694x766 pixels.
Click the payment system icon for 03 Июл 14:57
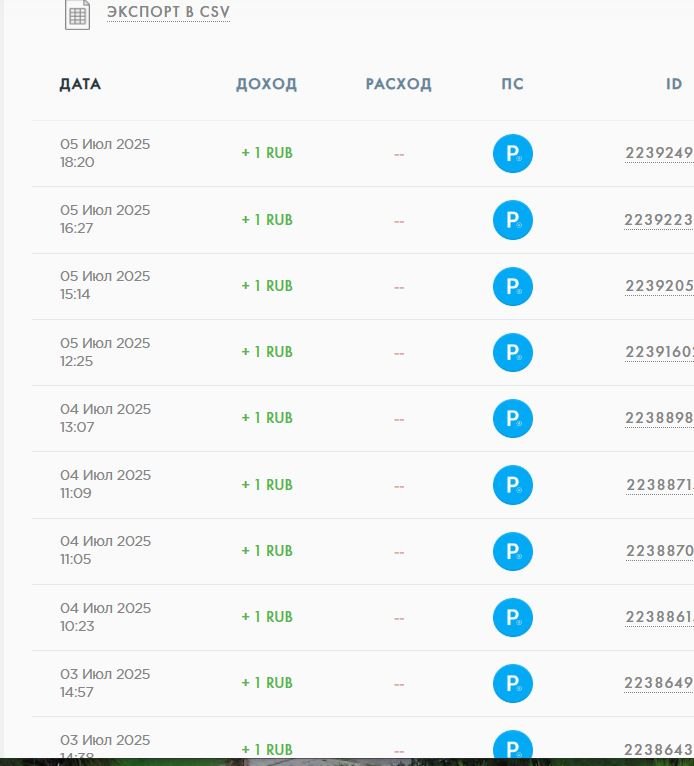point(513,683)
